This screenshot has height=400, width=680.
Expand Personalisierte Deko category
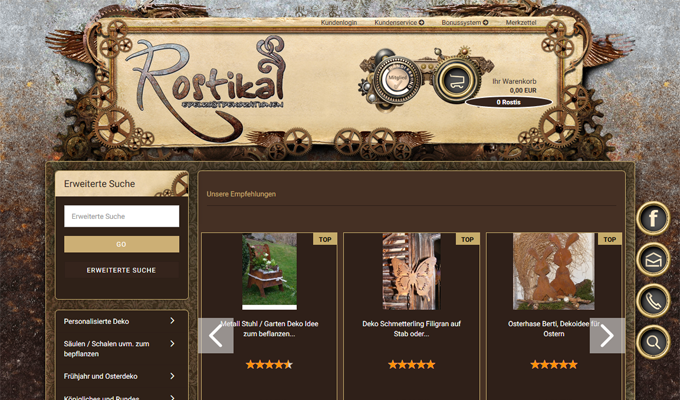[x=120, y=322]
